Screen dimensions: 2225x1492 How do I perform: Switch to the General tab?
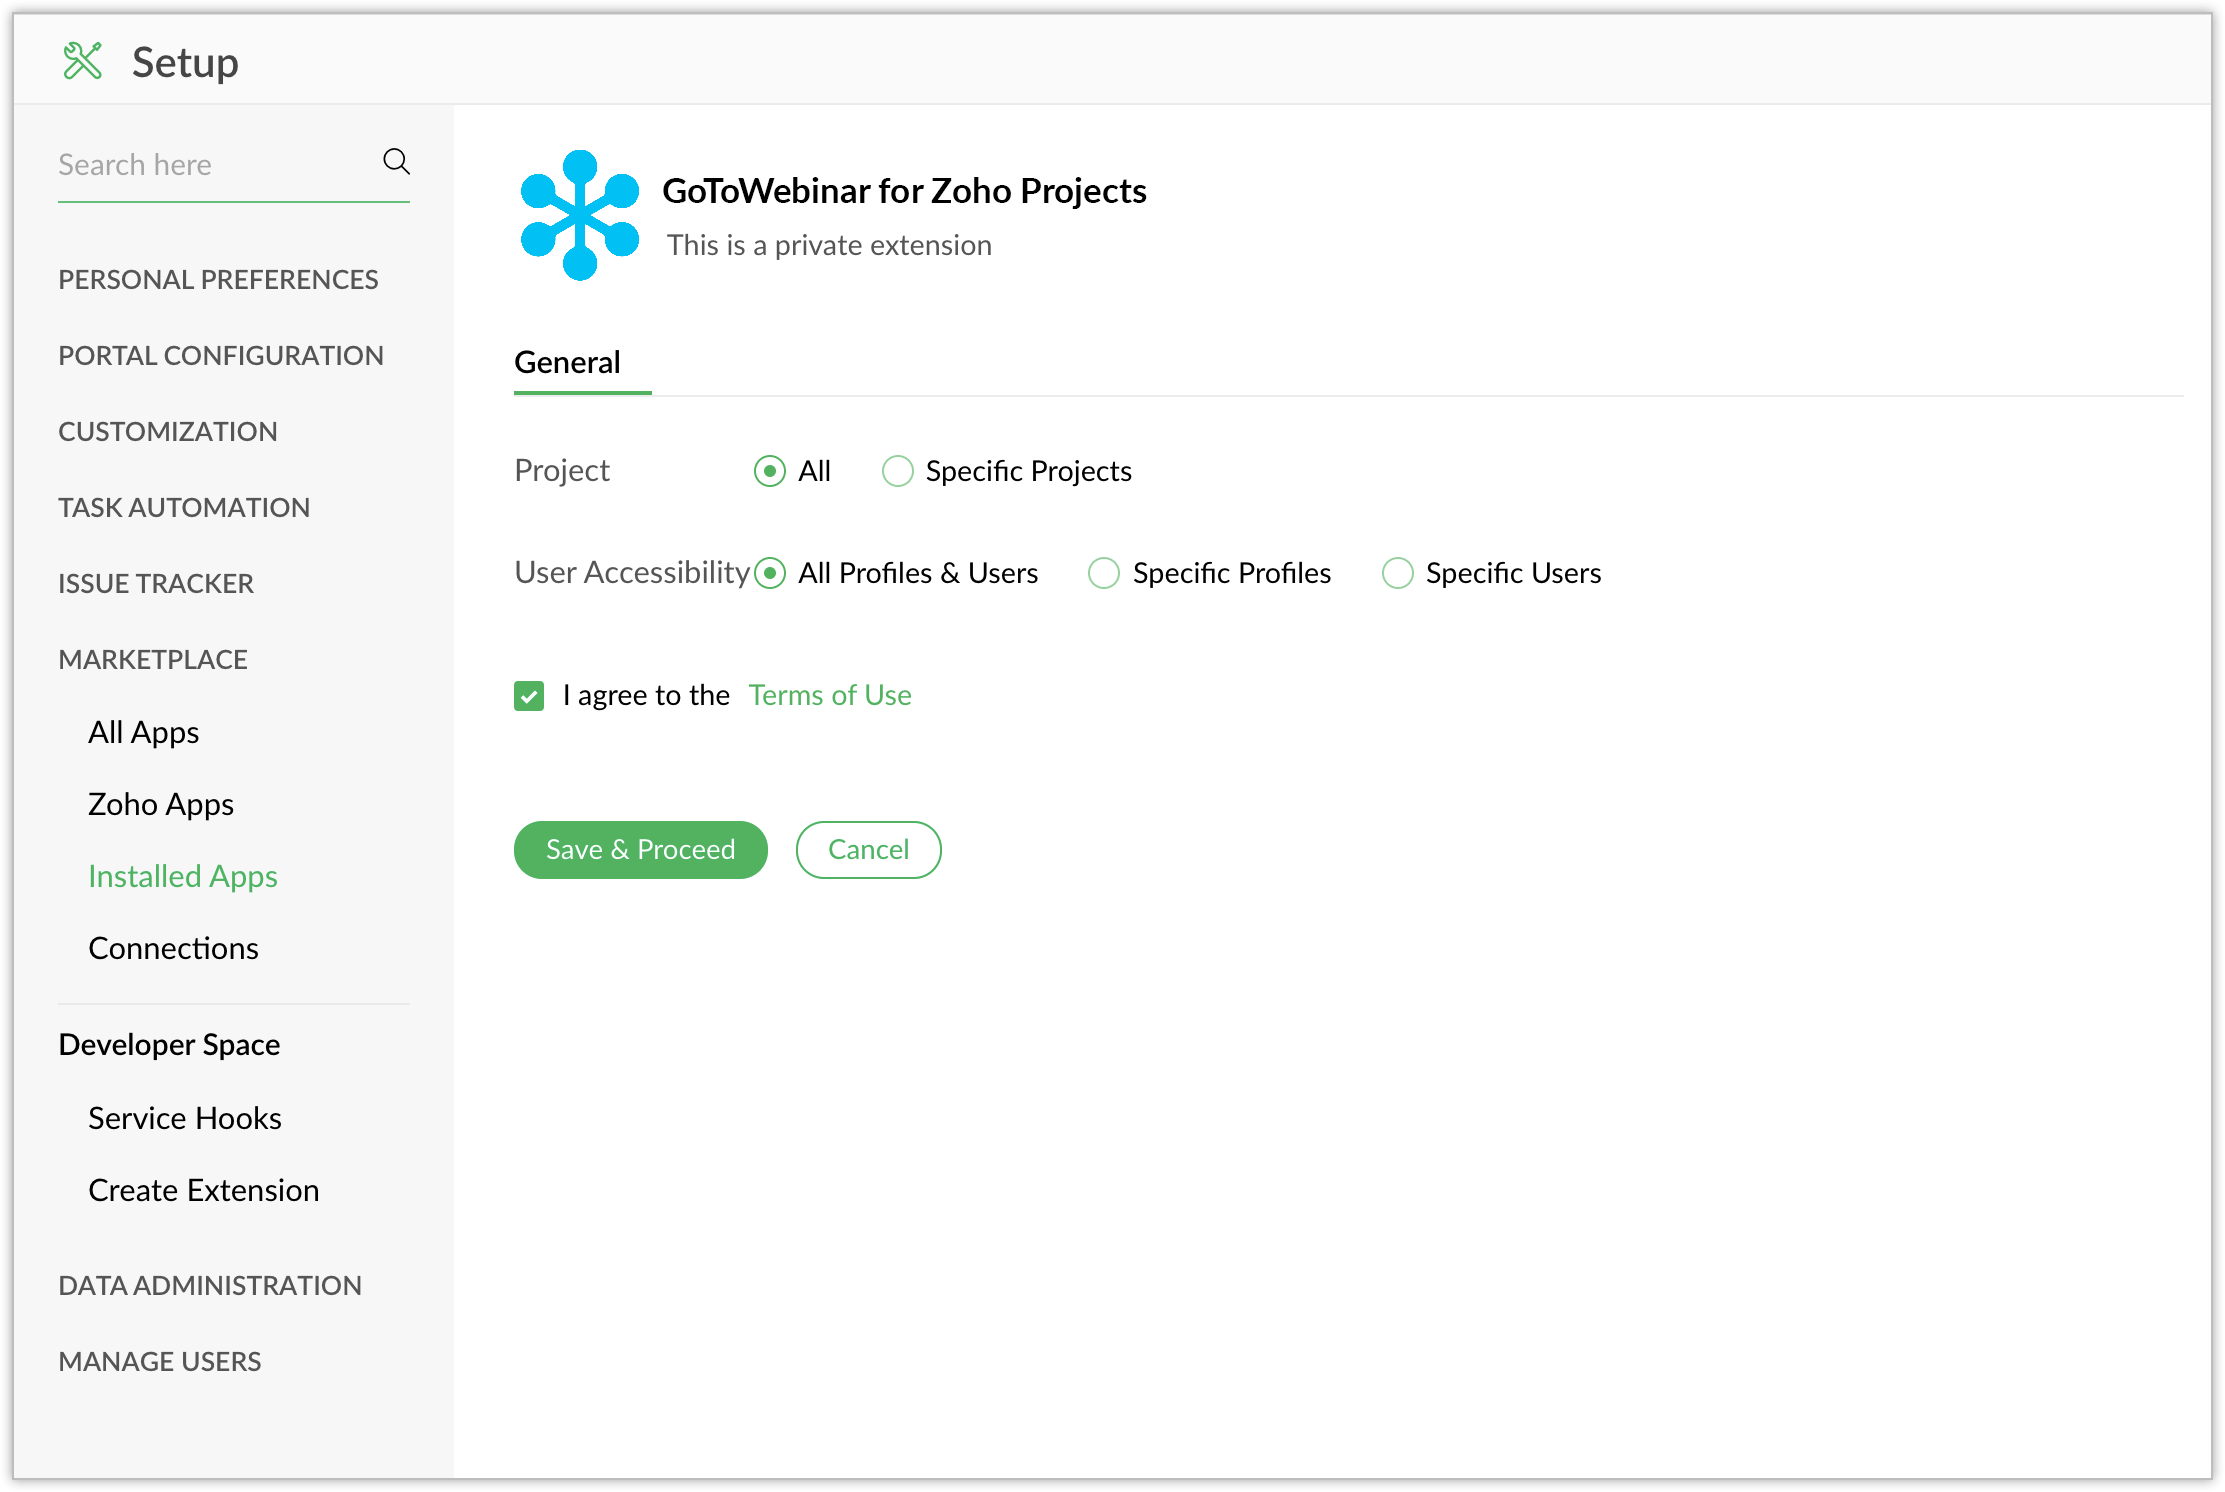click(567, 362)
